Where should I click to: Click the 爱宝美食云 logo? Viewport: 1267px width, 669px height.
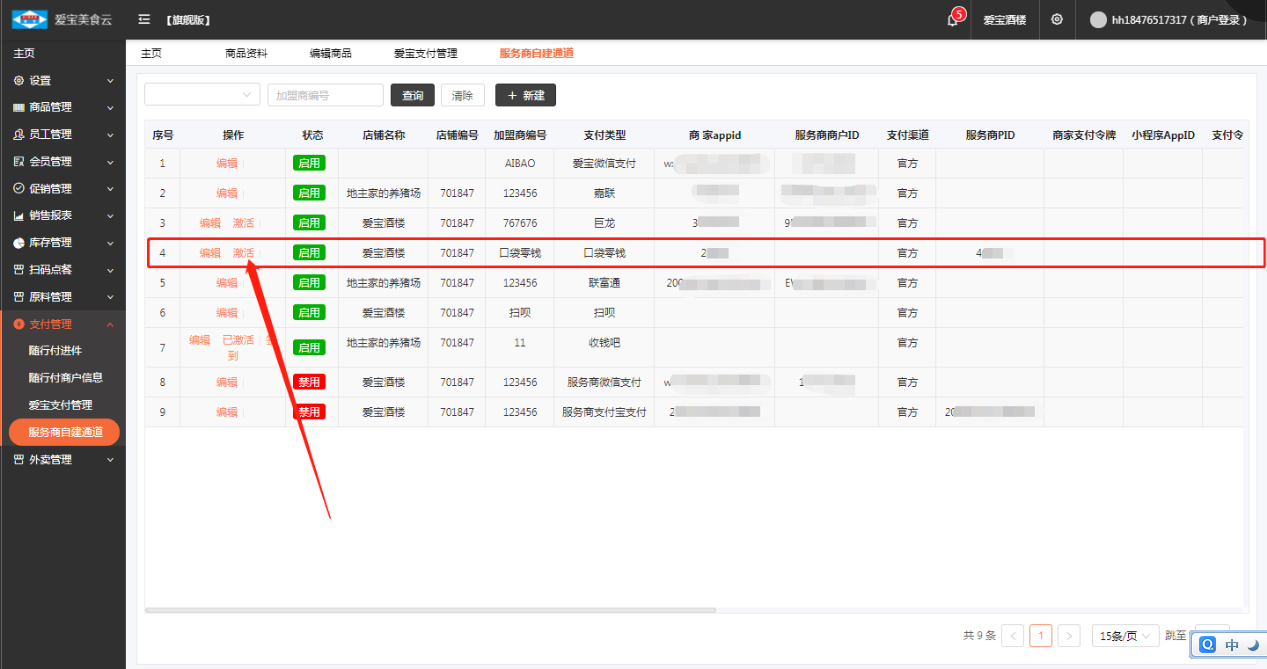30,20
